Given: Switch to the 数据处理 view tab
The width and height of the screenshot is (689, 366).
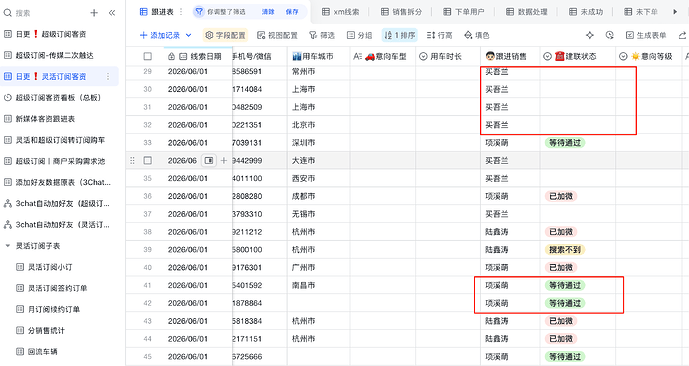Looking at the screenshot, I should [526, 12].
